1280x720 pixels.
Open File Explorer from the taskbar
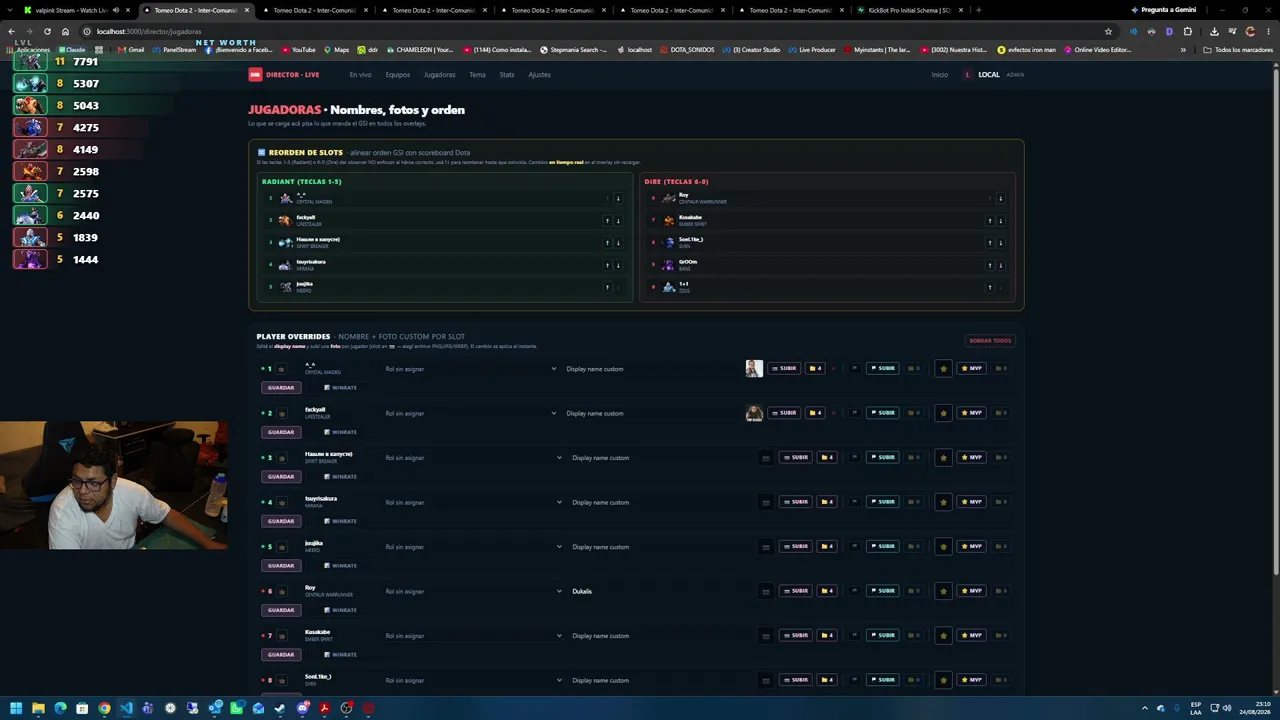click(x=38, y=708)
